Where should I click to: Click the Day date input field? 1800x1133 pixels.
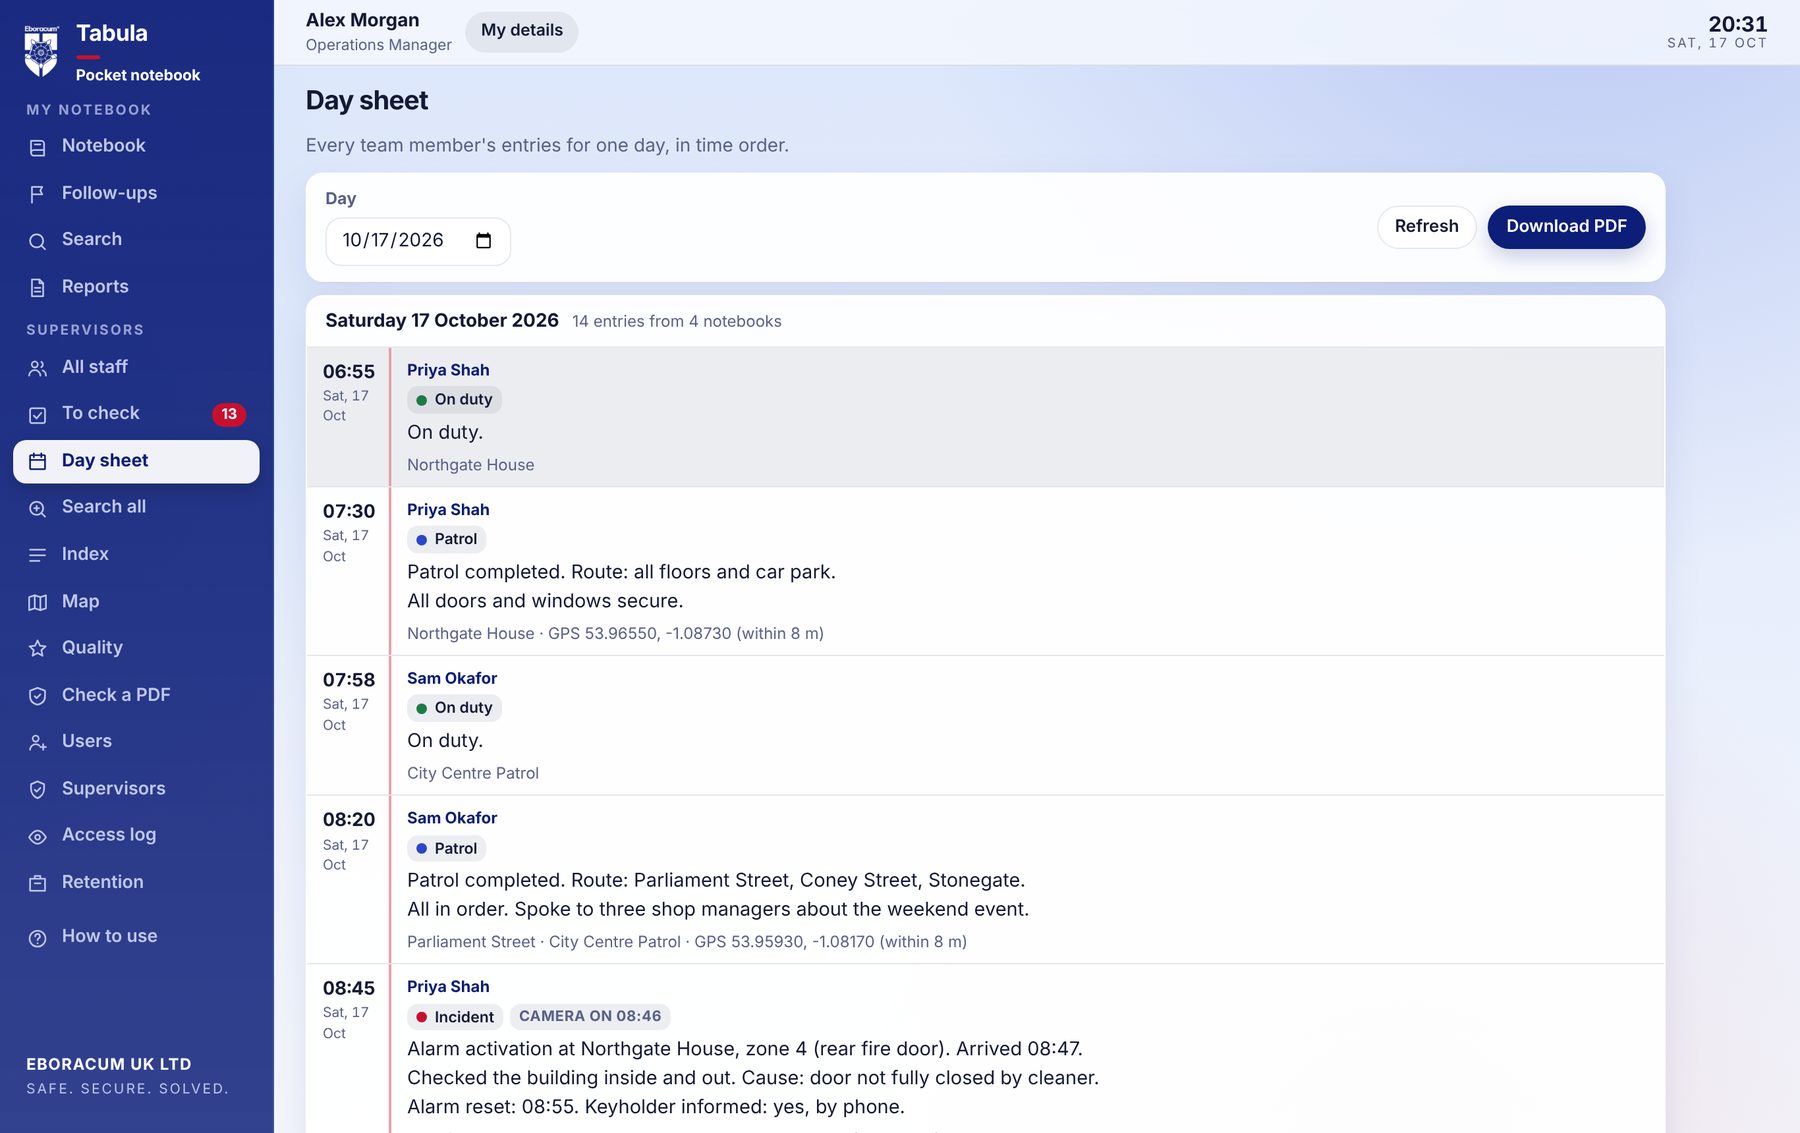click(x=418, y=241)
